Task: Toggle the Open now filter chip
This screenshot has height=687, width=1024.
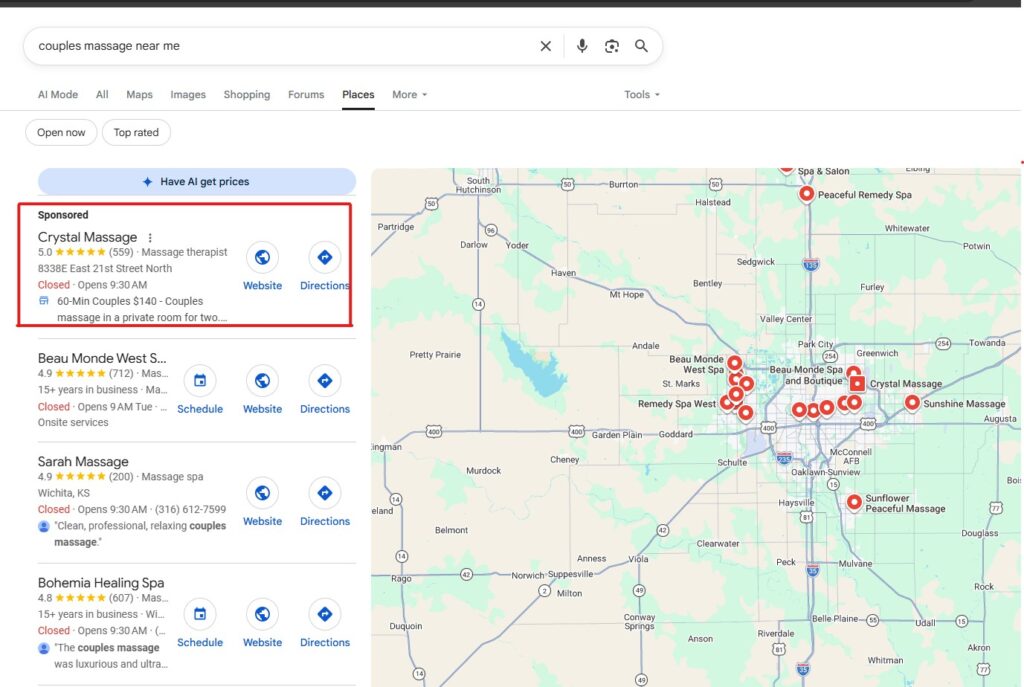Action: pos(61,133)
